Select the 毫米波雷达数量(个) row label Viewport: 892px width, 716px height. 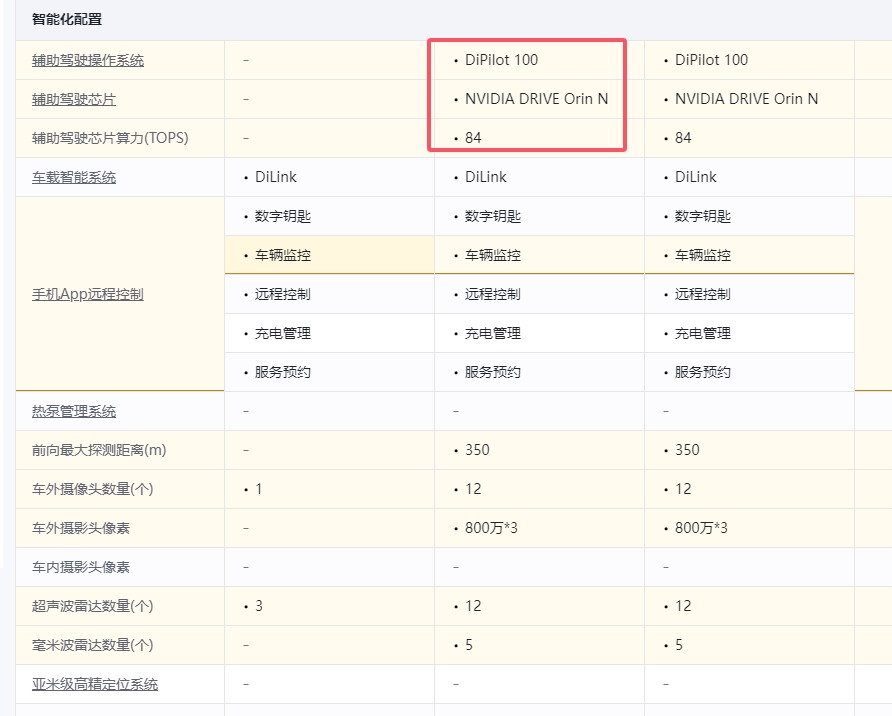click(x=92, y=645)
